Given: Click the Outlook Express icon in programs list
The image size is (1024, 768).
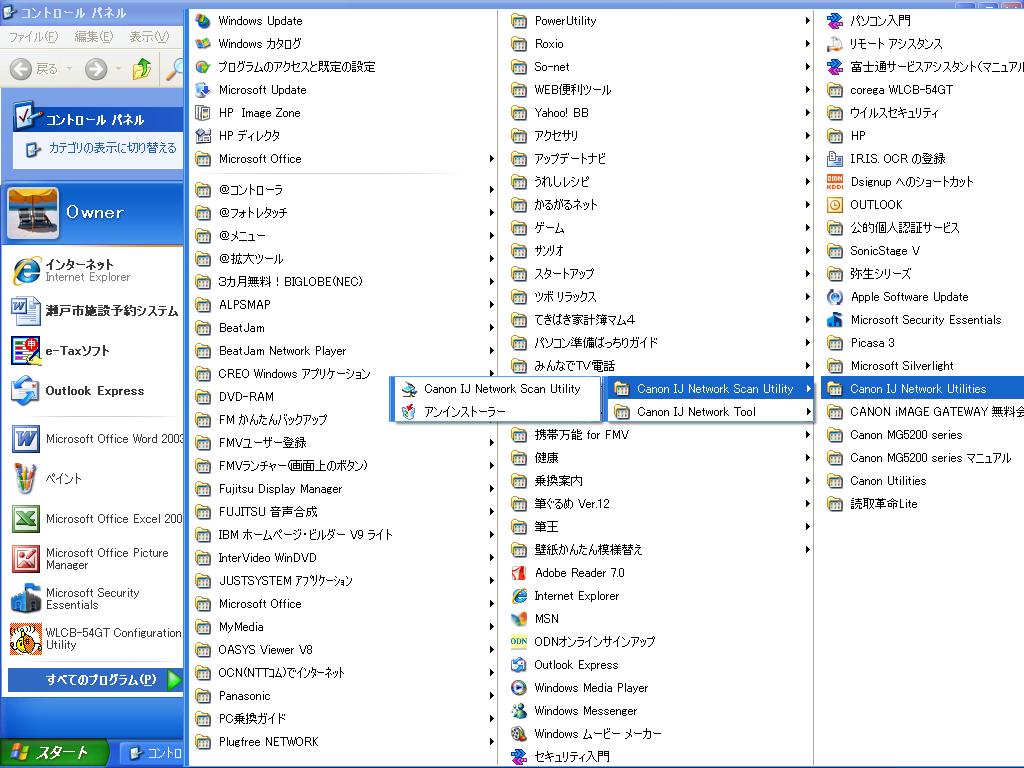Looking at the screenshot, I should 519,665.
